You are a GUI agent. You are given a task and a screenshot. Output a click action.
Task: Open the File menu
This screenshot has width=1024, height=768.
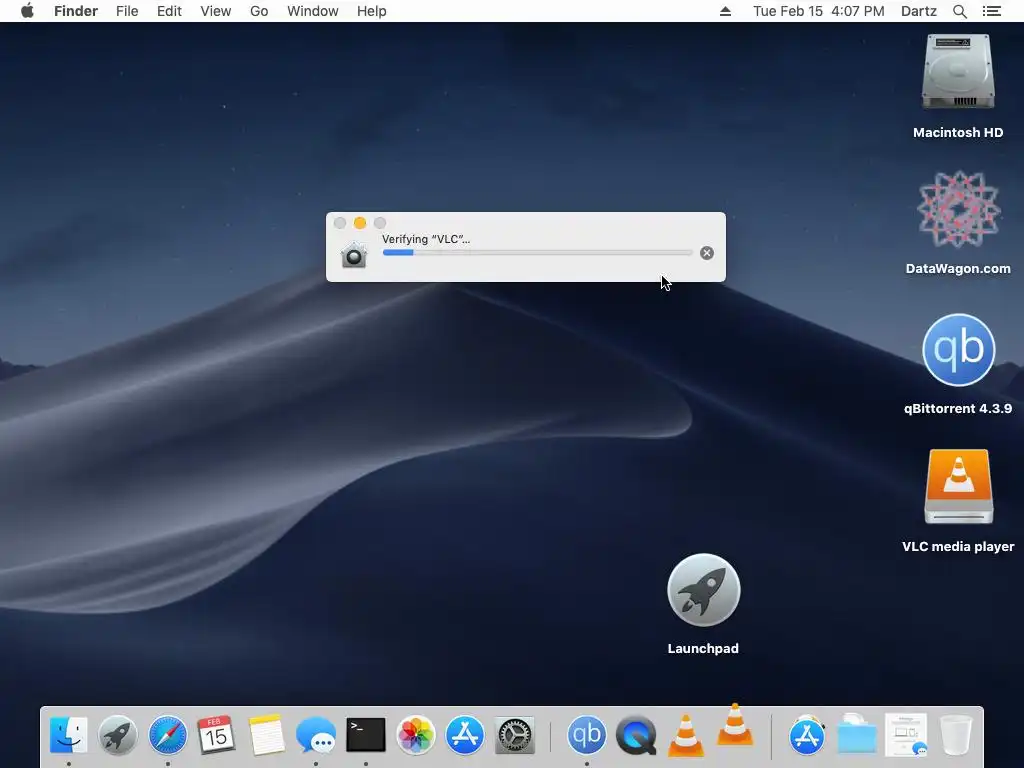127,11
